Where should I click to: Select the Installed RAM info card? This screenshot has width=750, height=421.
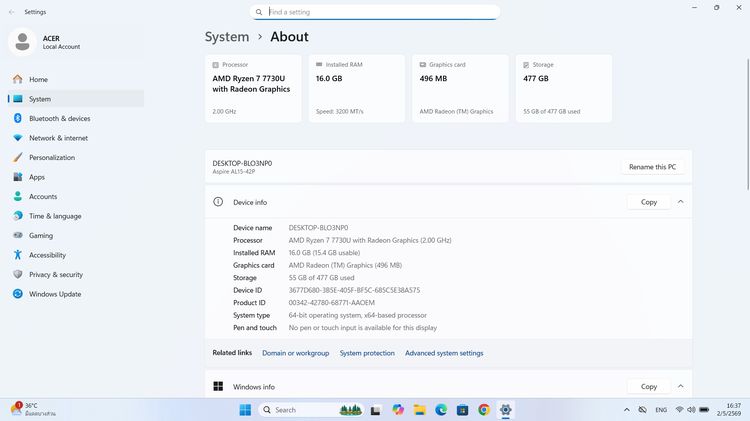click(x=356, y=89)
